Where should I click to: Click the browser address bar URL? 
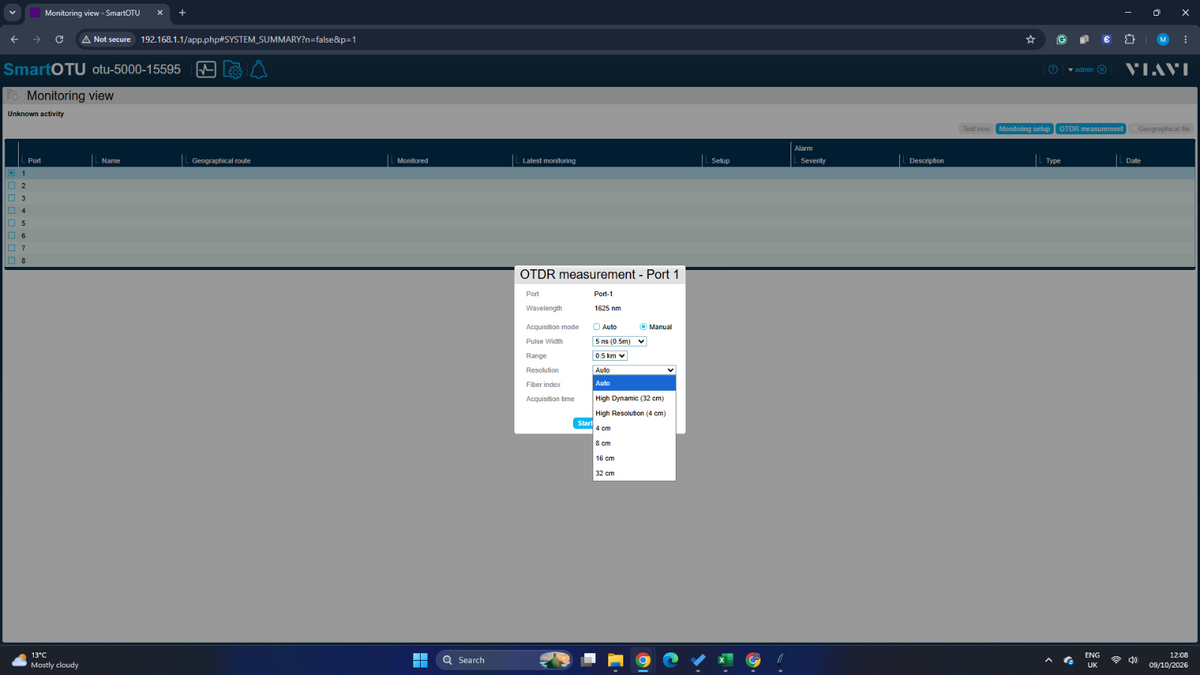[248, 39]
